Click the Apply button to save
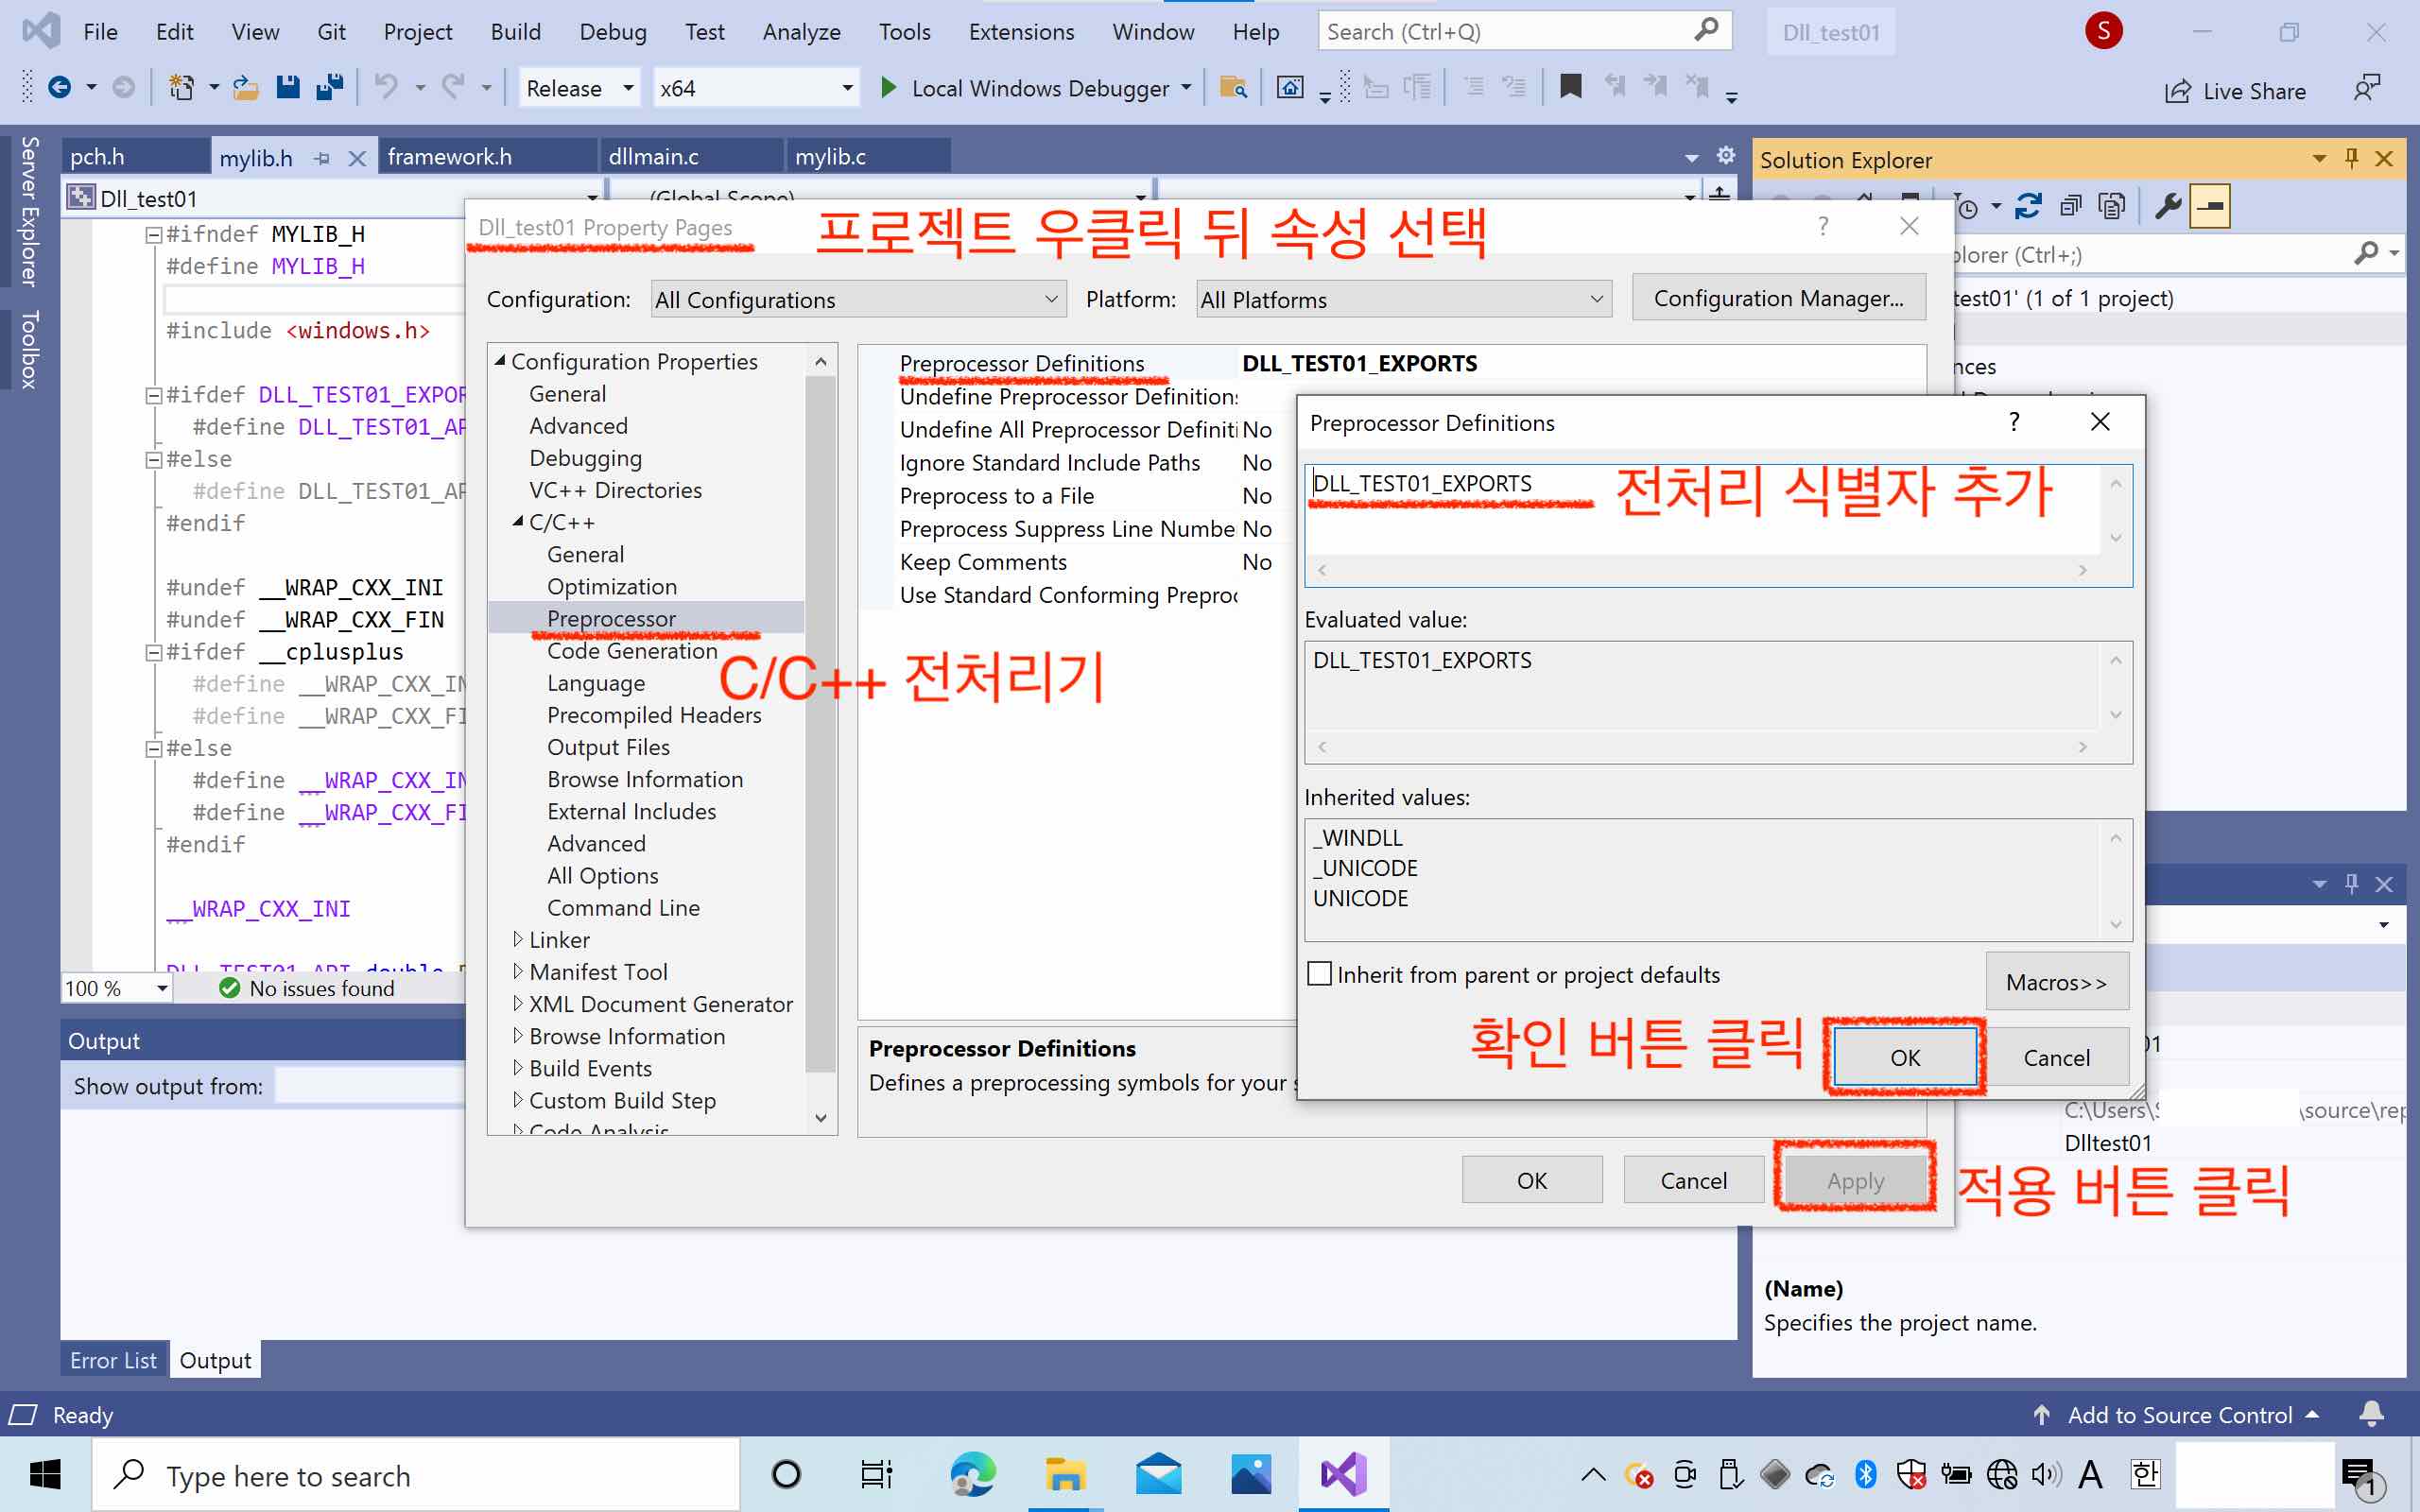2420x1512 pixels. coord(1856,1179)
